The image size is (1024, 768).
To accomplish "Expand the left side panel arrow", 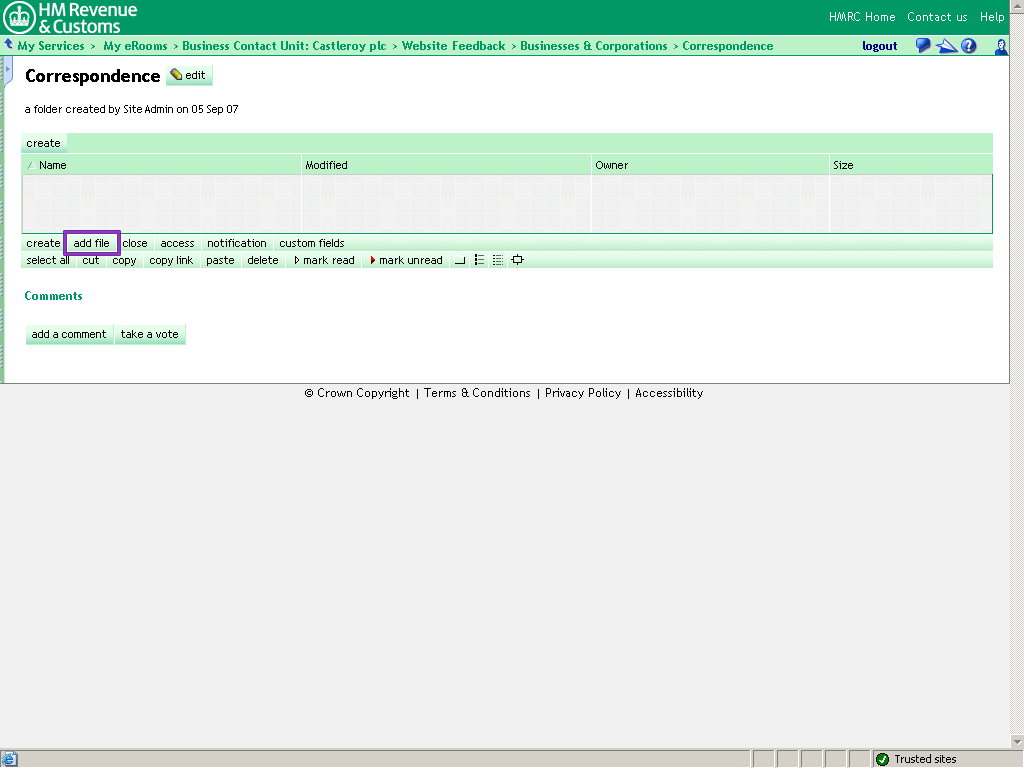I will pos(8,71).
